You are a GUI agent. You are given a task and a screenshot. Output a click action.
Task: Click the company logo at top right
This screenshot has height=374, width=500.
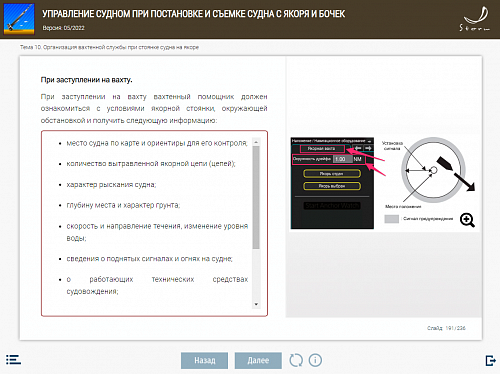pos(475,19)
